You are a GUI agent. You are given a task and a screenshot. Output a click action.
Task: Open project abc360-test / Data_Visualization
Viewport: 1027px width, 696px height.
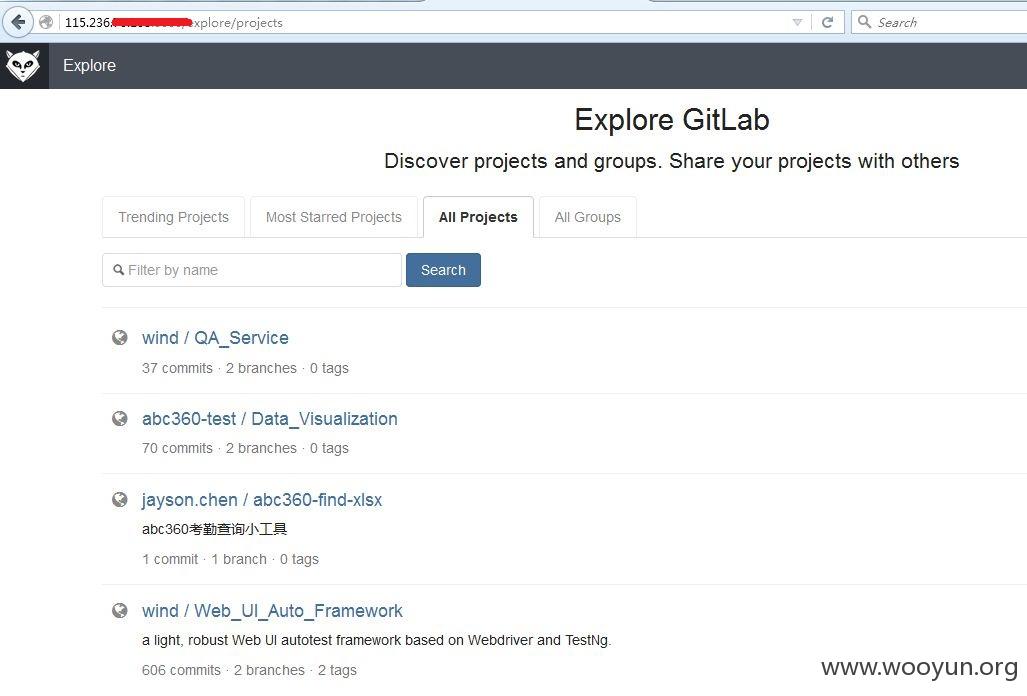pos(270,418)
